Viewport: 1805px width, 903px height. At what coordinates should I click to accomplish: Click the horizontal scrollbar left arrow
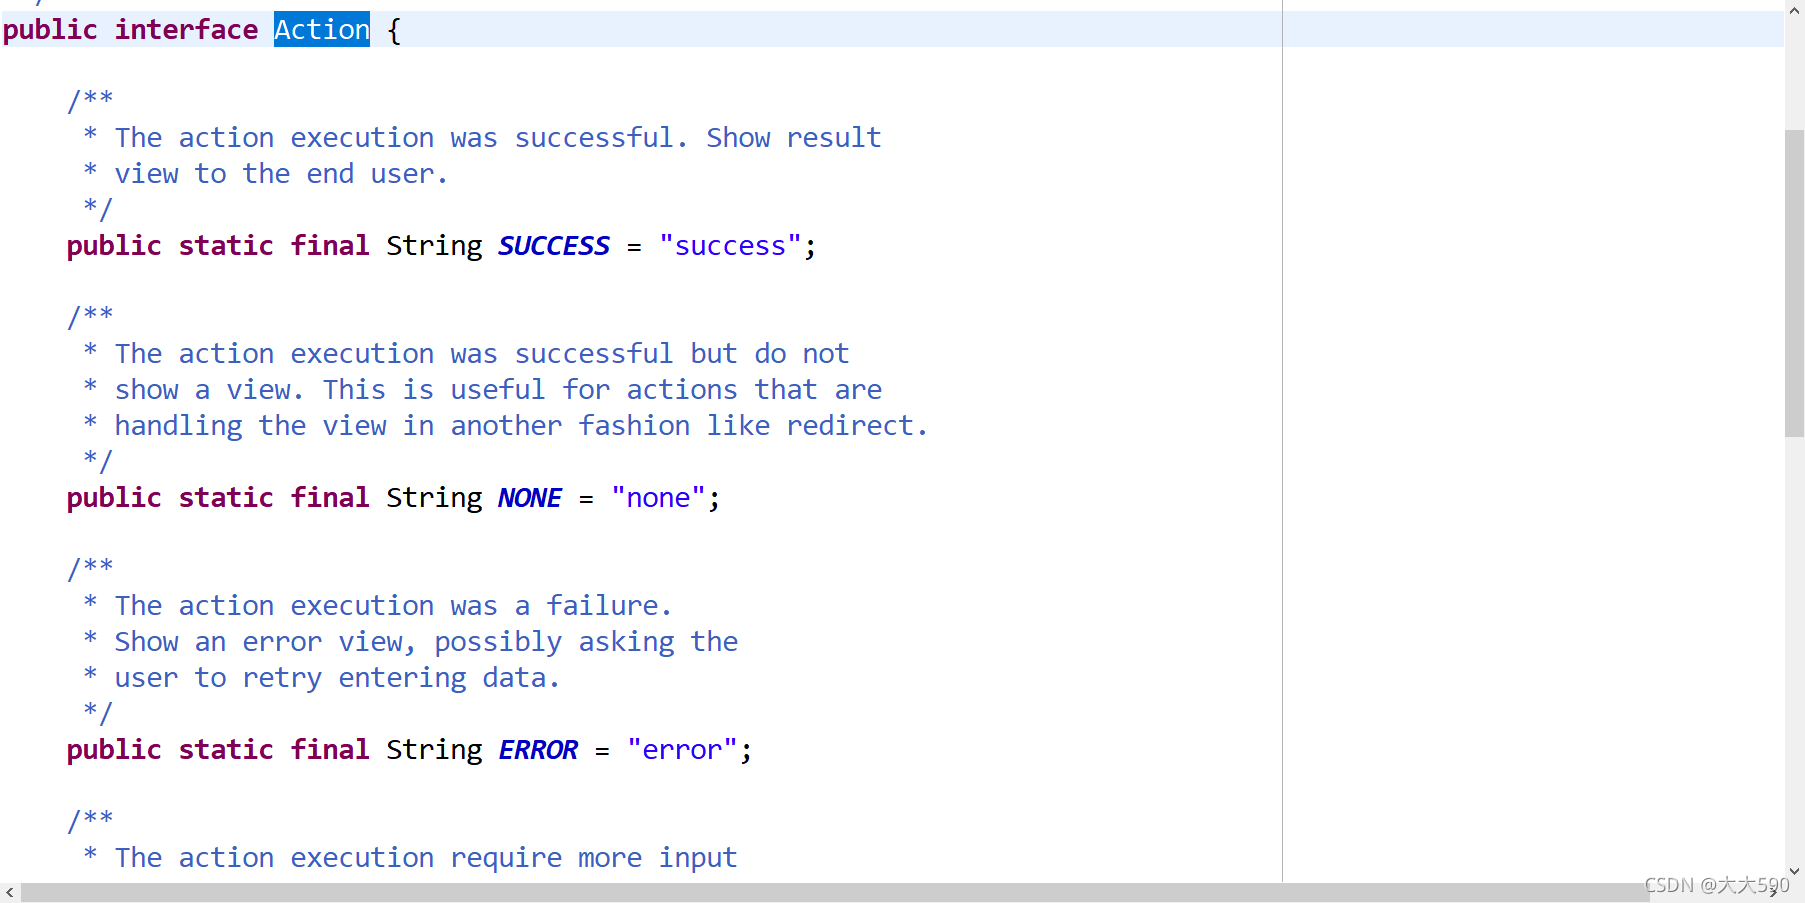[10, 892]
